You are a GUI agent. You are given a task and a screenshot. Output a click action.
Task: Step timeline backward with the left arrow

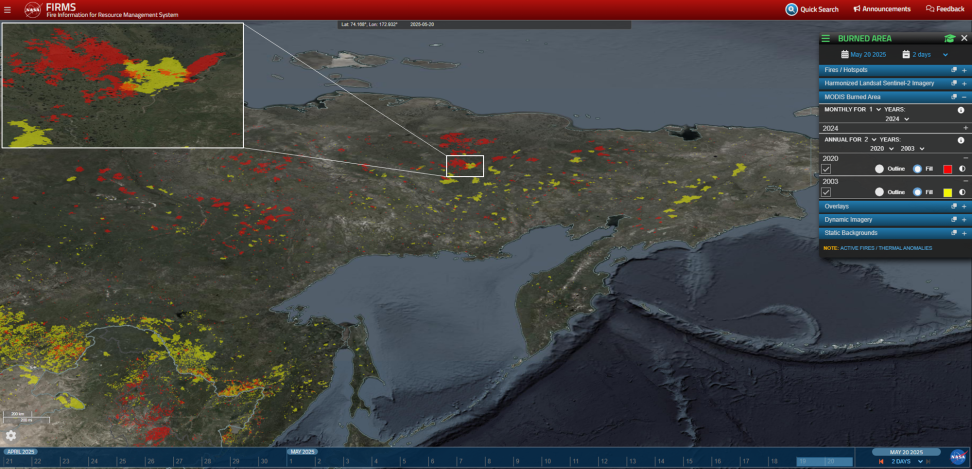coord(881,462)
